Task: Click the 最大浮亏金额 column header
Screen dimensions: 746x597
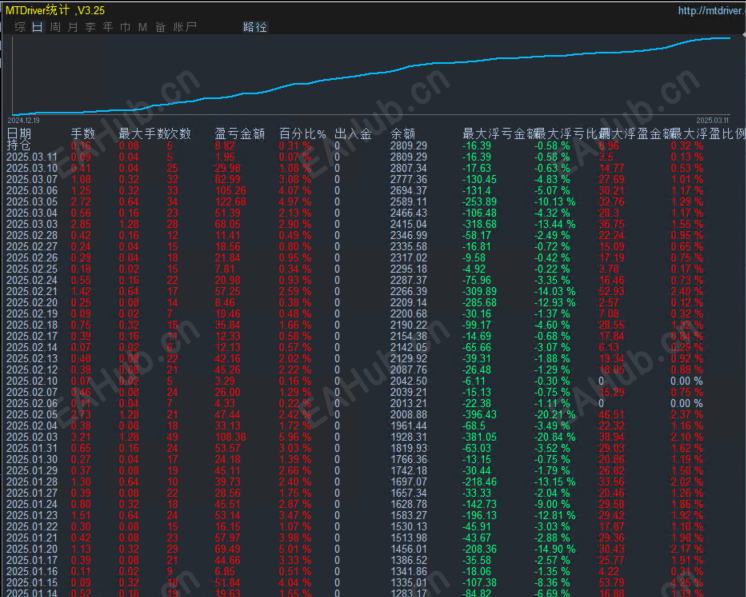Action: pyautogui.click(x=499, y=134)
